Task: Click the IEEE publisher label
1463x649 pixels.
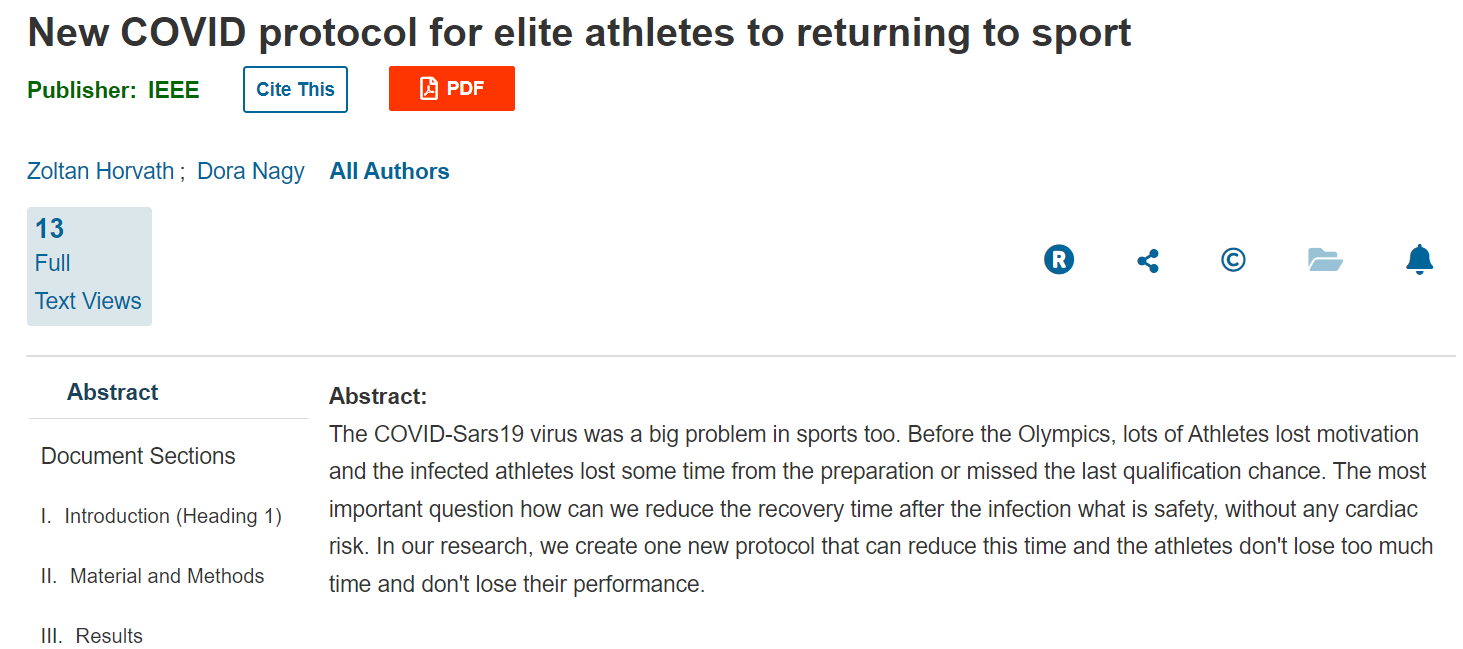Action: (174, 90)
